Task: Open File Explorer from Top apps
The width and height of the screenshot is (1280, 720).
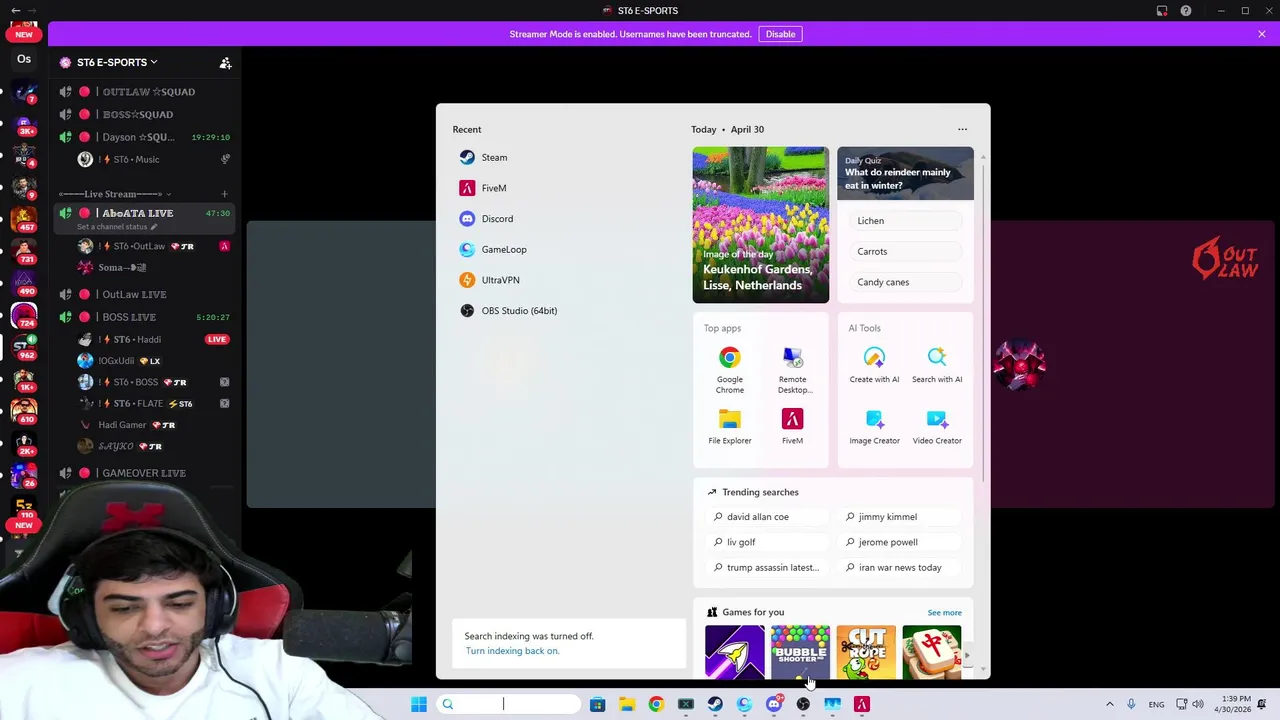Action: pos(729,426)
